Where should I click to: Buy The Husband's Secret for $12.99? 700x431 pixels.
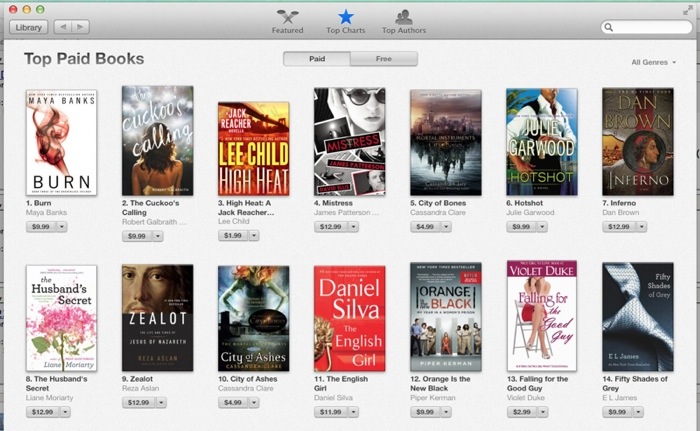42,412
